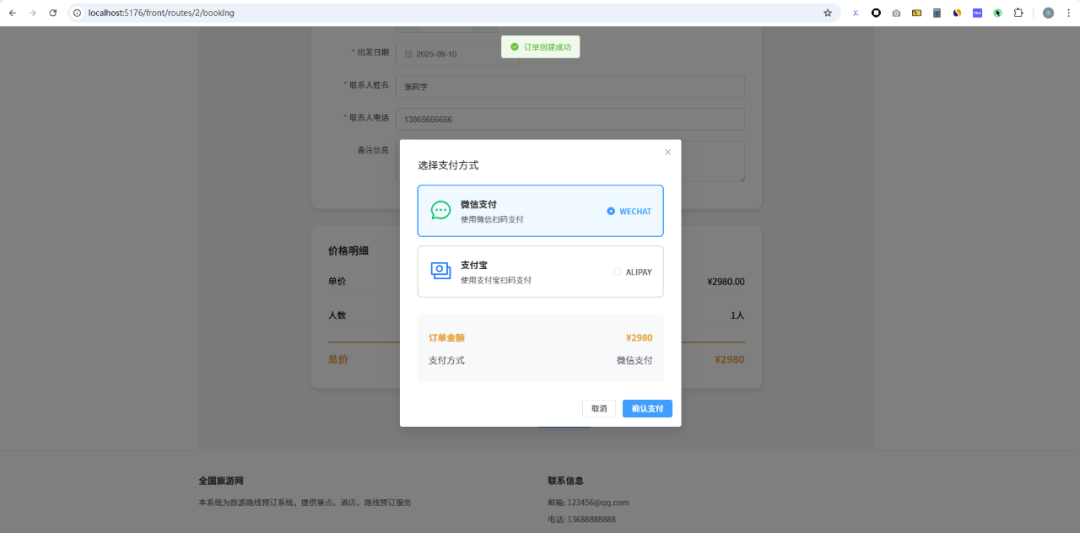This screenshot has width=1080, height=533.
Task: Click the browser forward arrow
Action: 32,12
